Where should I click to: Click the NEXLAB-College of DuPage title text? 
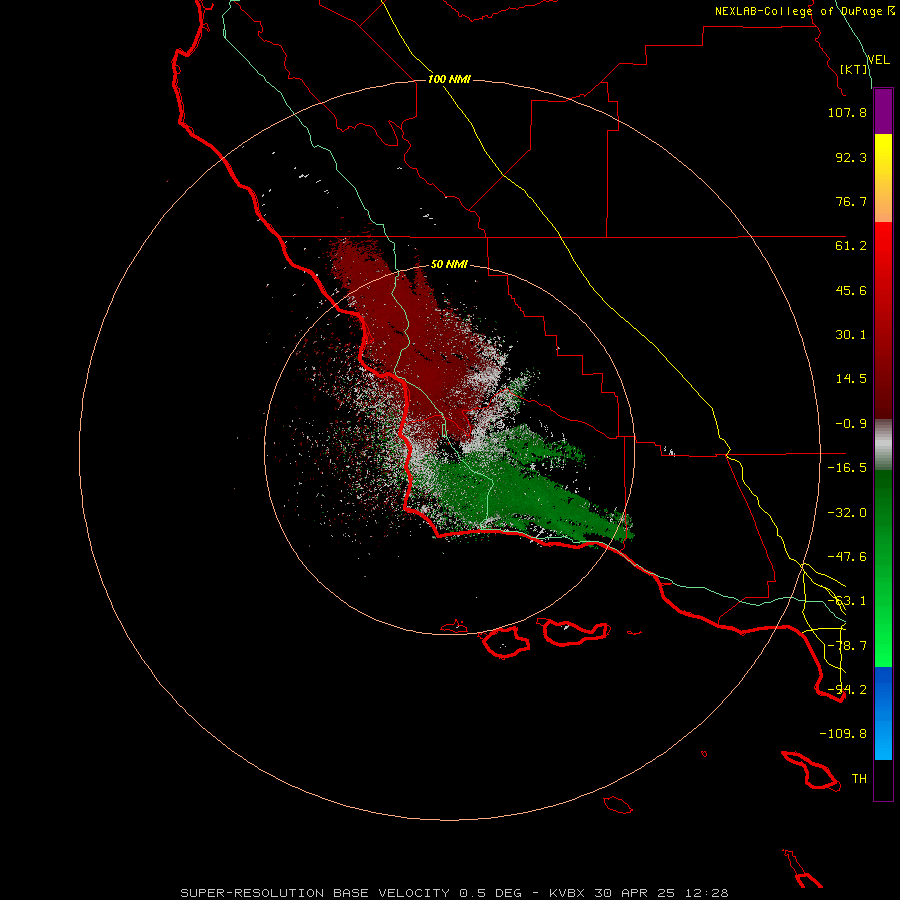point(799,11)
